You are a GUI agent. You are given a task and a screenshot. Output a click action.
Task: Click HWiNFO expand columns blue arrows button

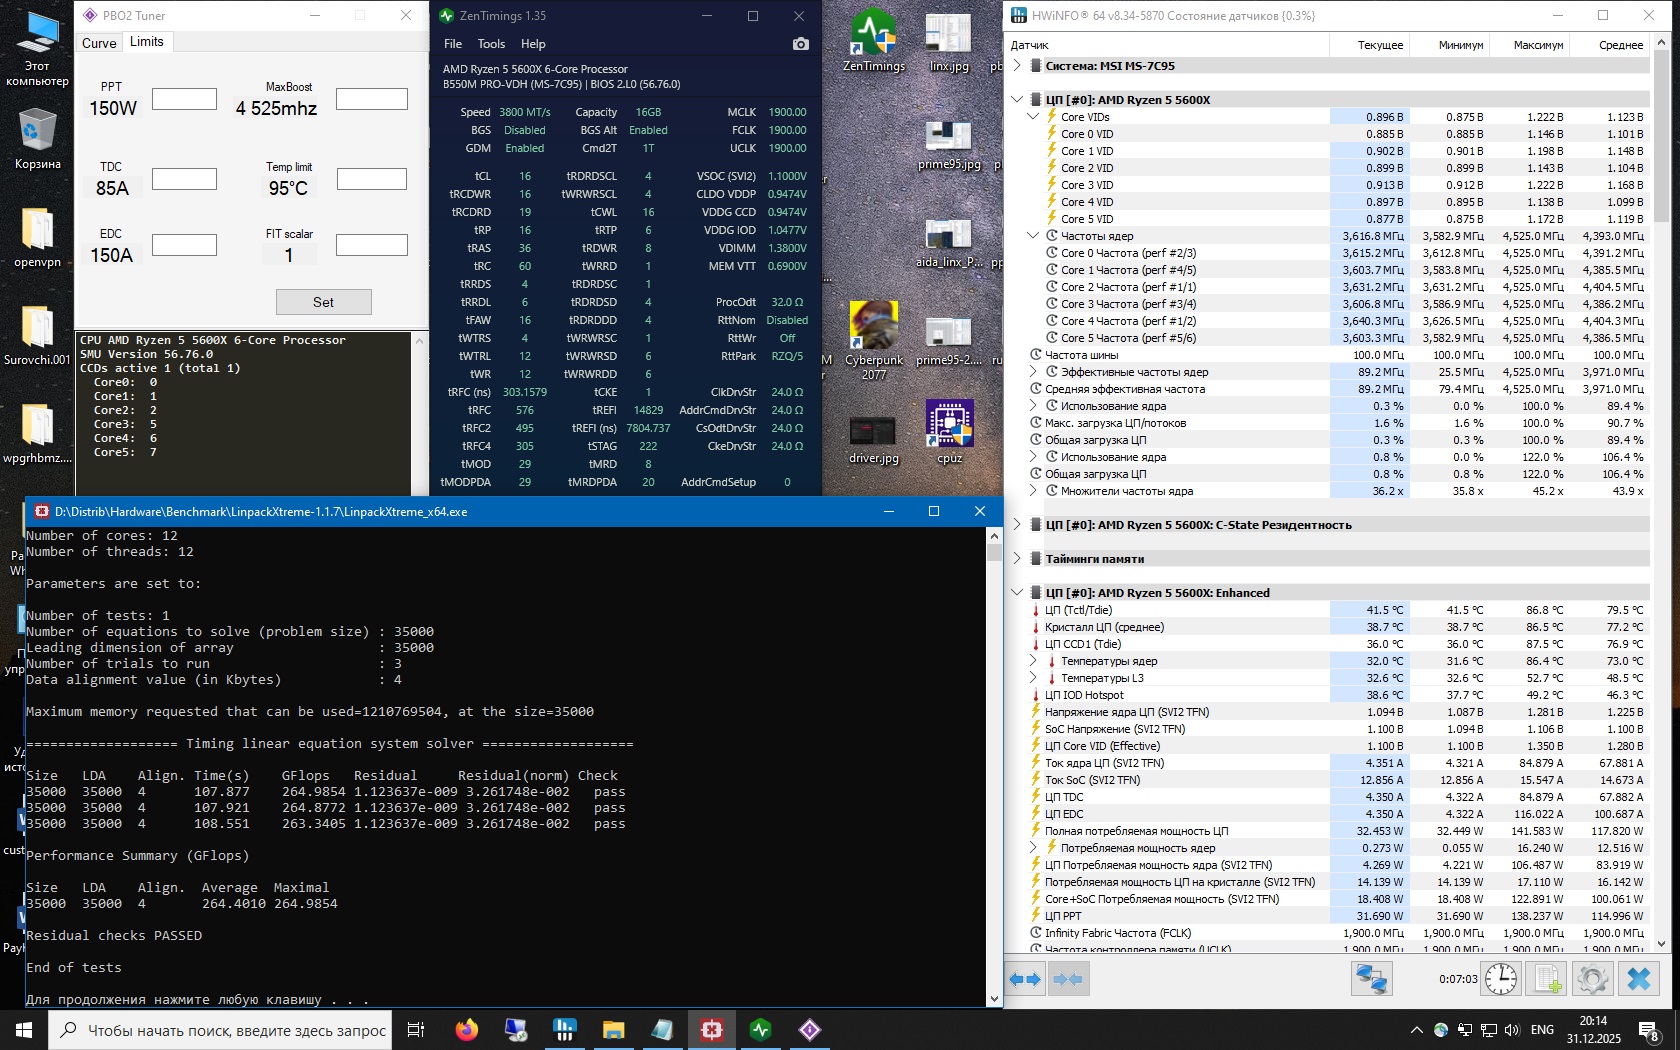[x=1025, y=979]
